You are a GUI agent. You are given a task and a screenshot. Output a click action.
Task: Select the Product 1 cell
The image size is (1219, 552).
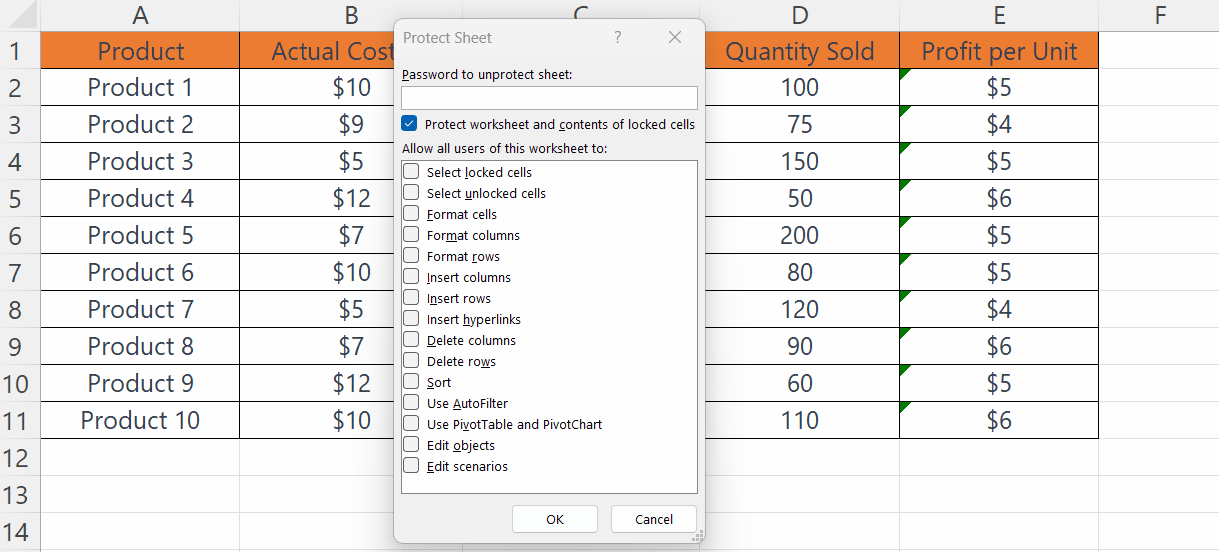point(140,88)
